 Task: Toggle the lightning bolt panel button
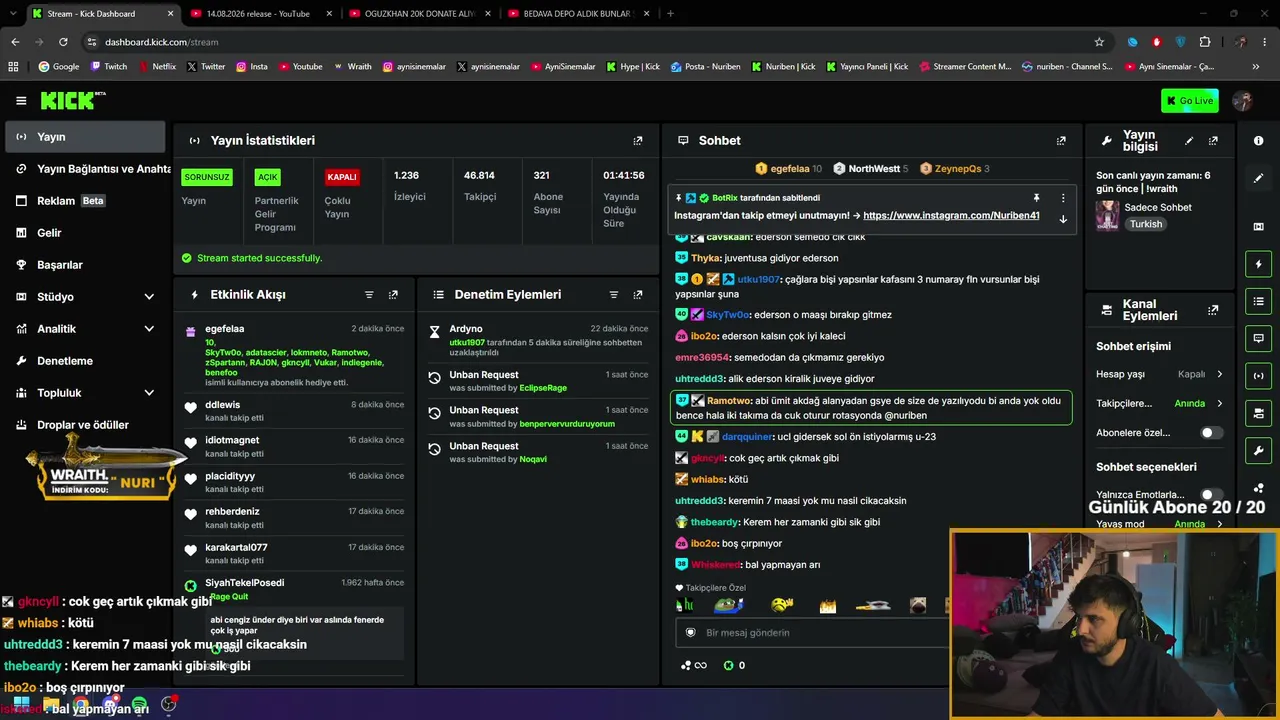coord(1258,264)
